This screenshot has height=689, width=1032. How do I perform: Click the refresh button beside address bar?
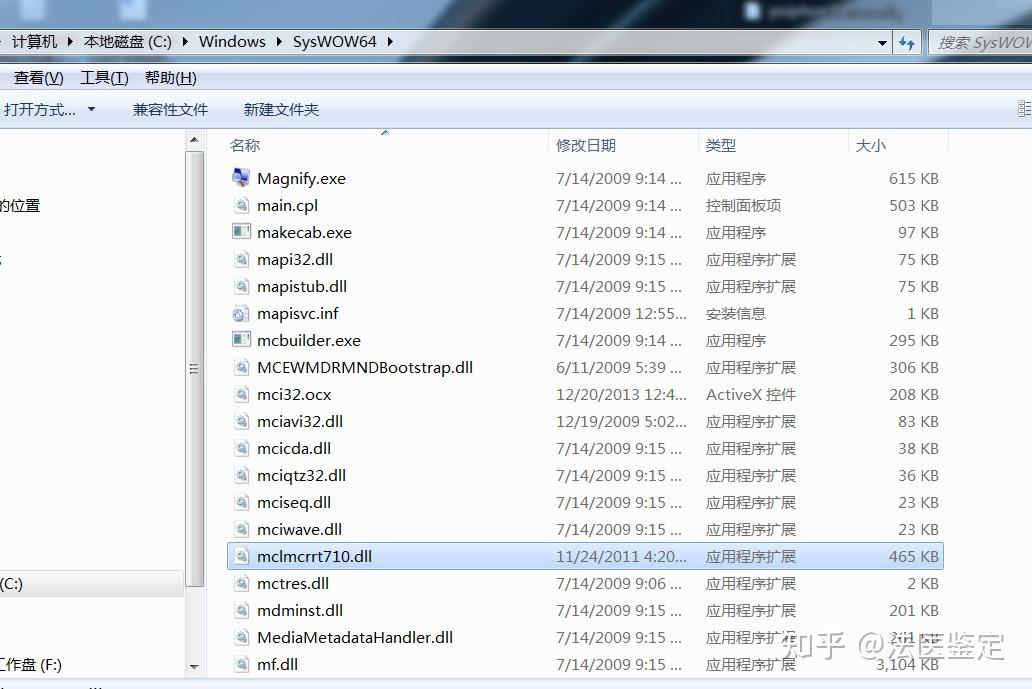coord(907,43)
